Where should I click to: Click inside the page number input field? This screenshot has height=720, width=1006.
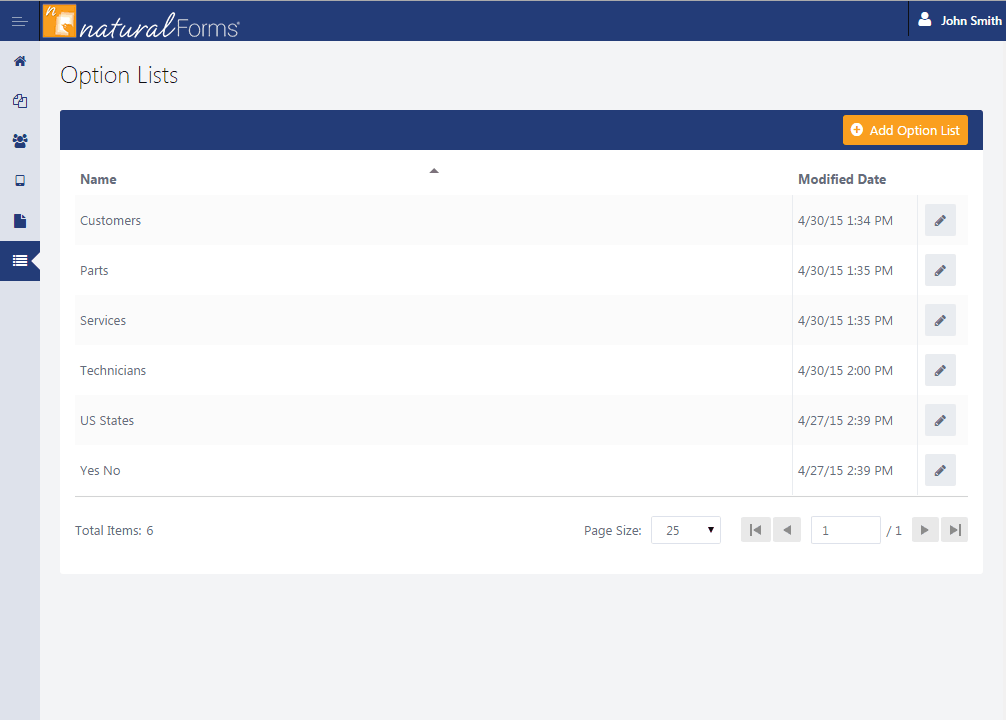tap(845, 529)
